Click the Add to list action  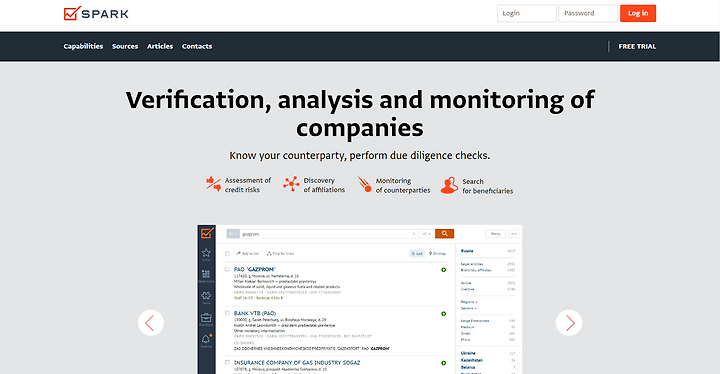[x=248, y=254]
